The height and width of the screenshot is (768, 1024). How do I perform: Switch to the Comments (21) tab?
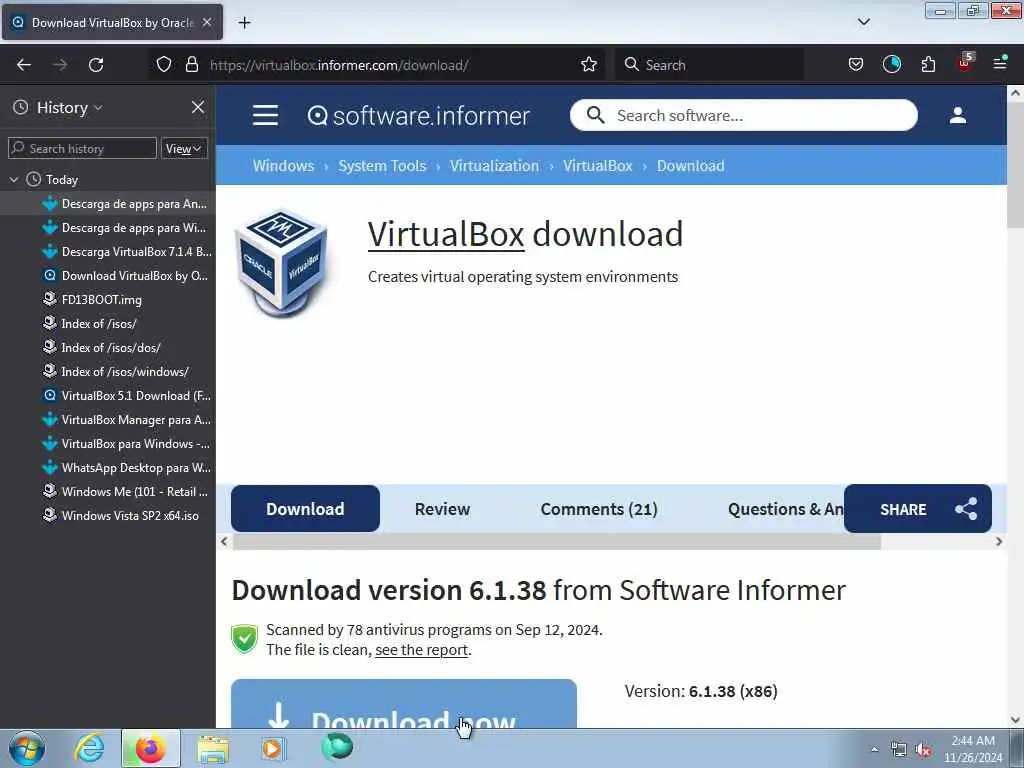(599, 509)
